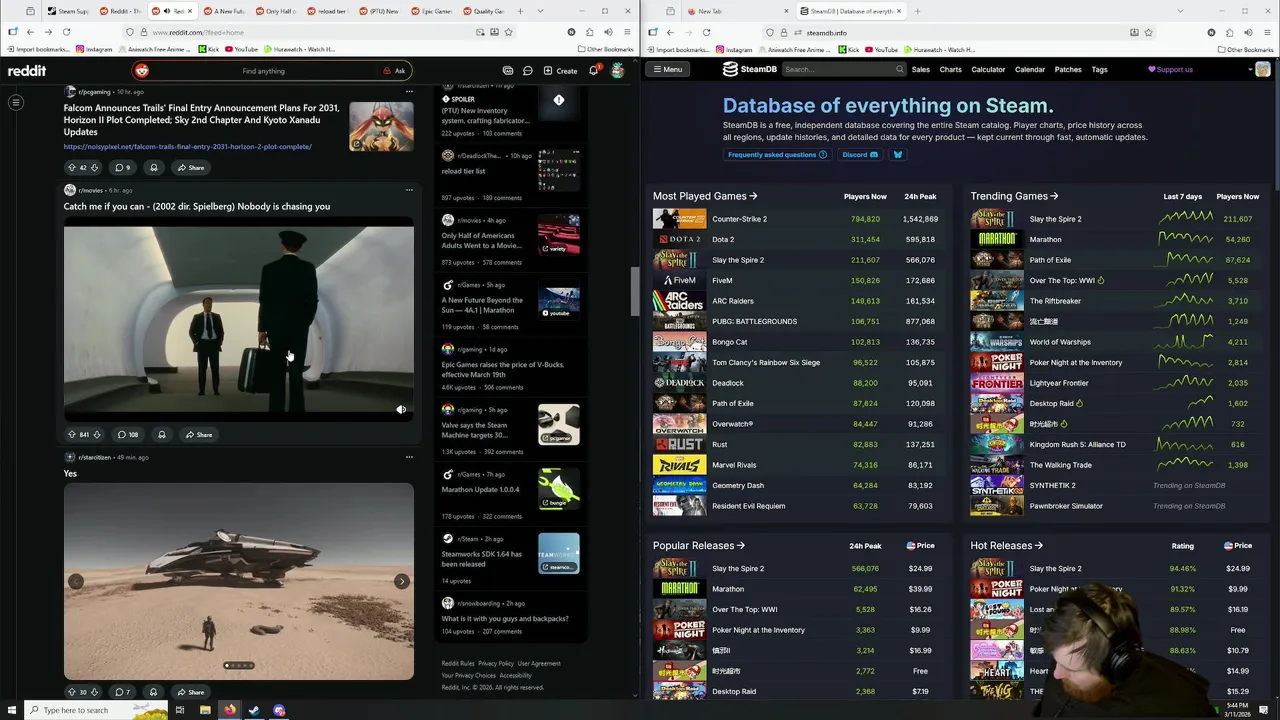
Task: Upvote the Catch me if you can post
Action: [x=71, y=434]
